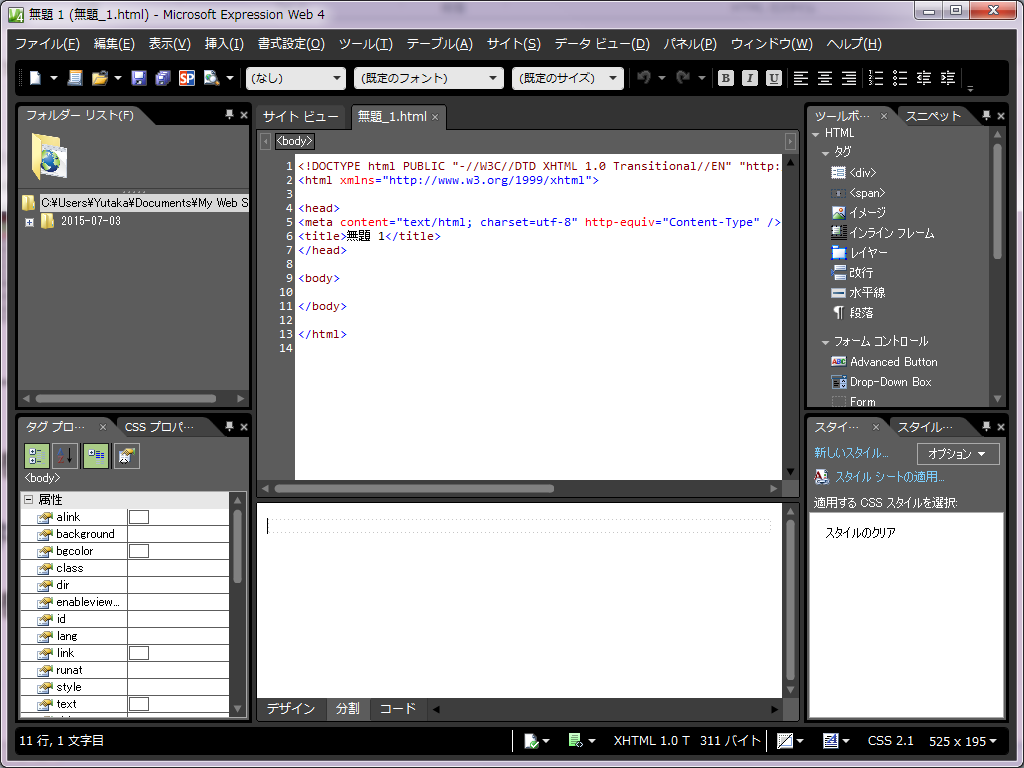Click the New Document list icon
1024x768 pixels.
(x=75, y=78)
